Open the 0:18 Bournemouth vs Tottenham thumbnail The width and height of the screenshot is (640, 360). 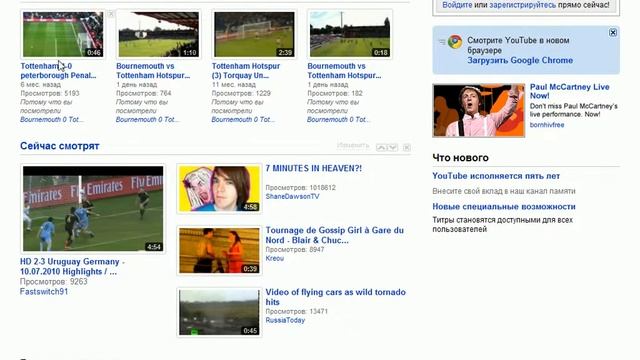click(x=350, y=34)
